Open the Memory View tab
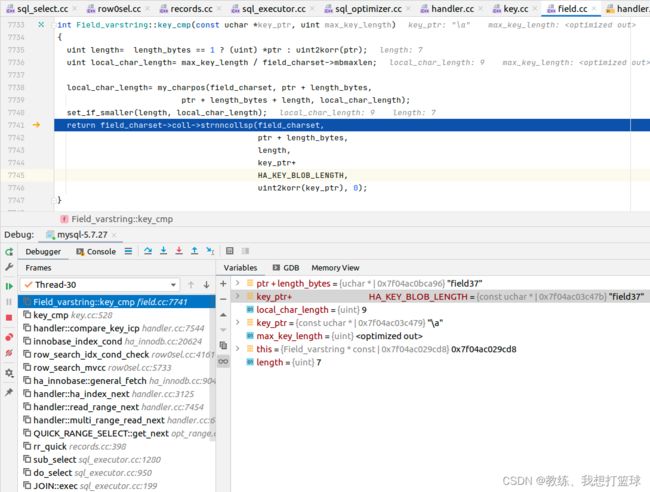650x492 pixels. [335, 268]
